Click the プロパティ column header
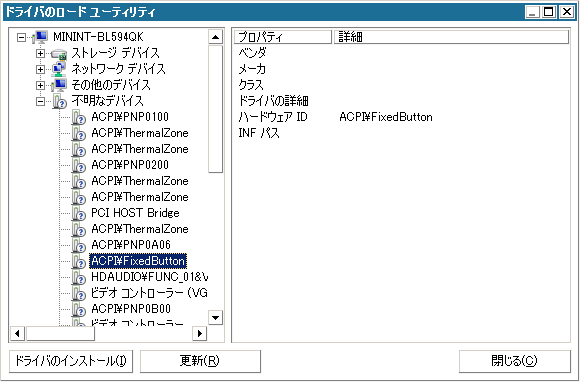This screenshot has height=382, width=580. click(283, 37)
